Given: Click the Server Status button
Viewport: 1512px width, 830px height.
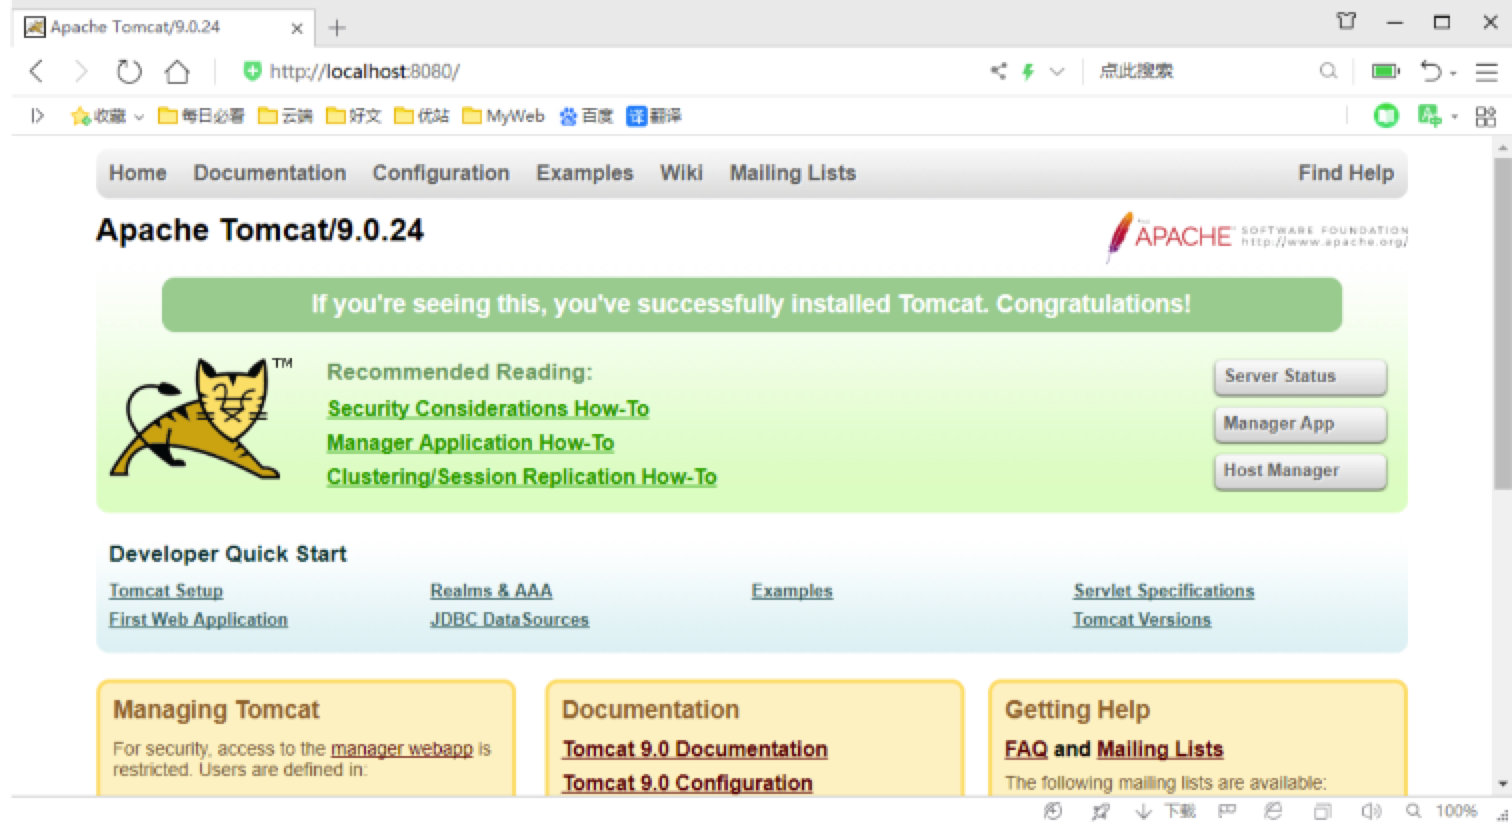Looking at the screenshot, I should coord(1300,377).
